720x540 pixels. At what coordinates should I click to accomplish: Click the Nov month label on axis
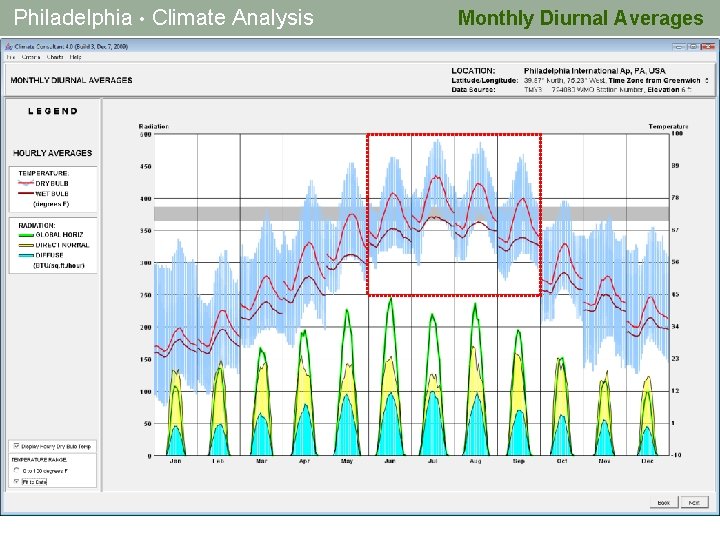point(604,461)
